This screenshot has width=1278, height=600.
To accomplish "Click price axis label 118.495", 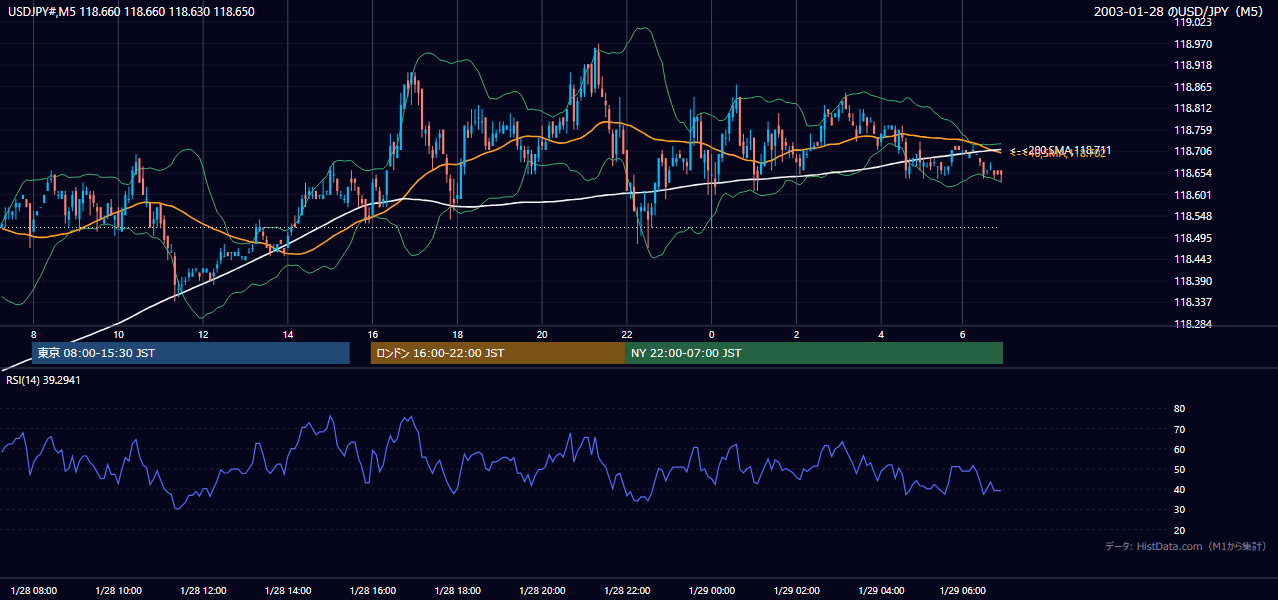I will click(x=1193, y=238).
